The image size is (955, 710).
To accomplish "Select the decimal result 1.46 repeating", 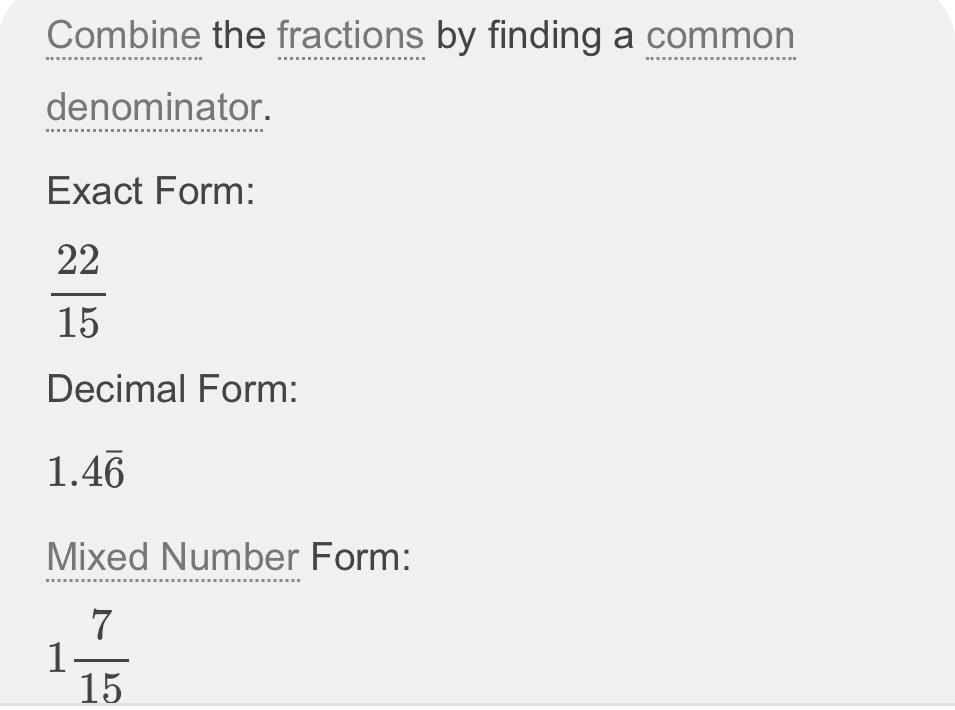I will 86,470.
